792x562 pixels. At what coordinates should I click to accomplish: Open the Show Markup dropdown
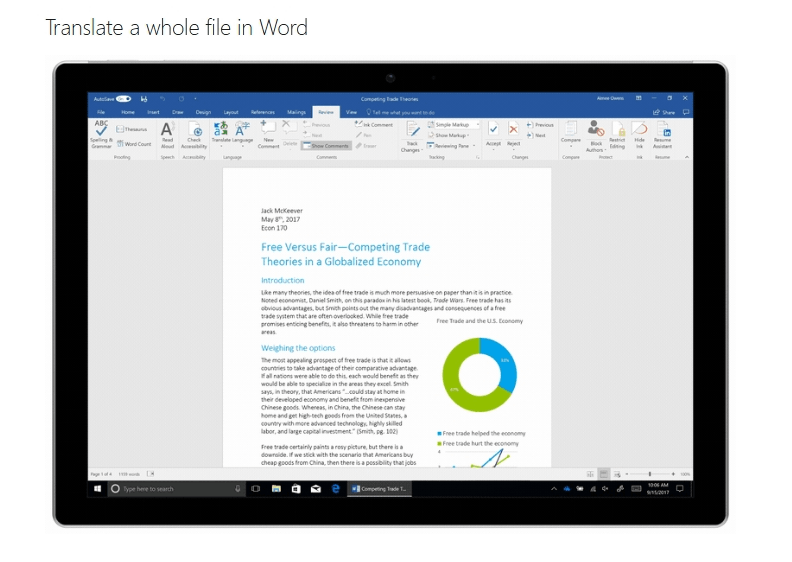[449, 135]
